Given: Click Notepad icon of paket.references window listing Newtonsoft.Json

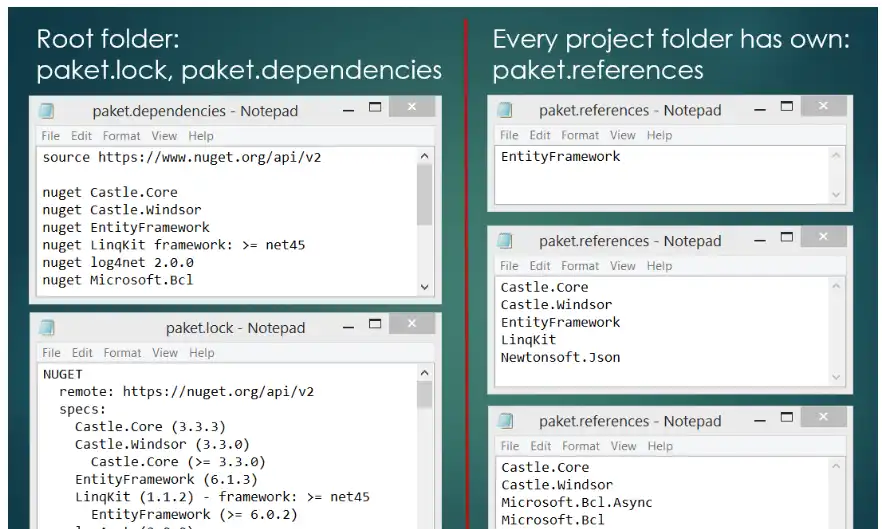Looking at the screenshot, I should pos(505,241).
